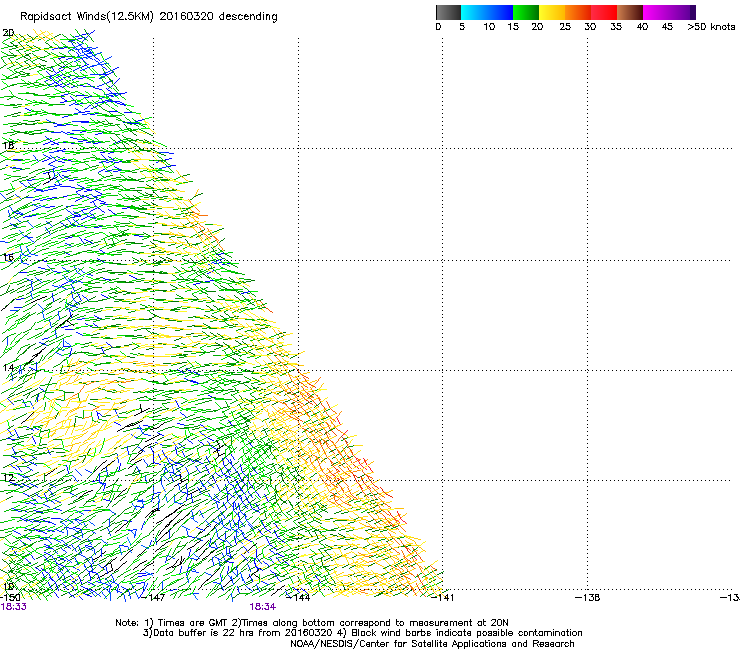740x650 pixels.
Task: Click the 18:34 pass time label
Action: (x=263, y=607)
